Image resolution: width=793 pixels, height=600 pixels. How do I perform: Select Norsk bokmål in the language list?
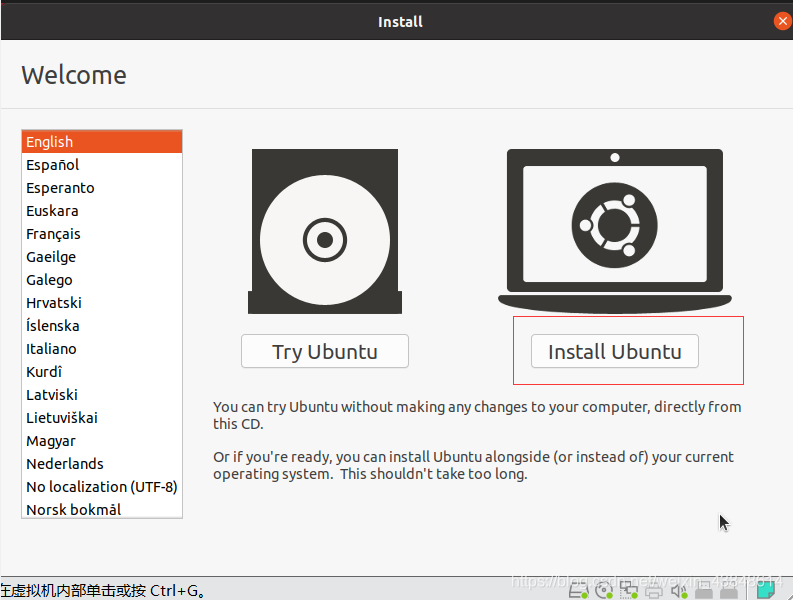[102, 509]
